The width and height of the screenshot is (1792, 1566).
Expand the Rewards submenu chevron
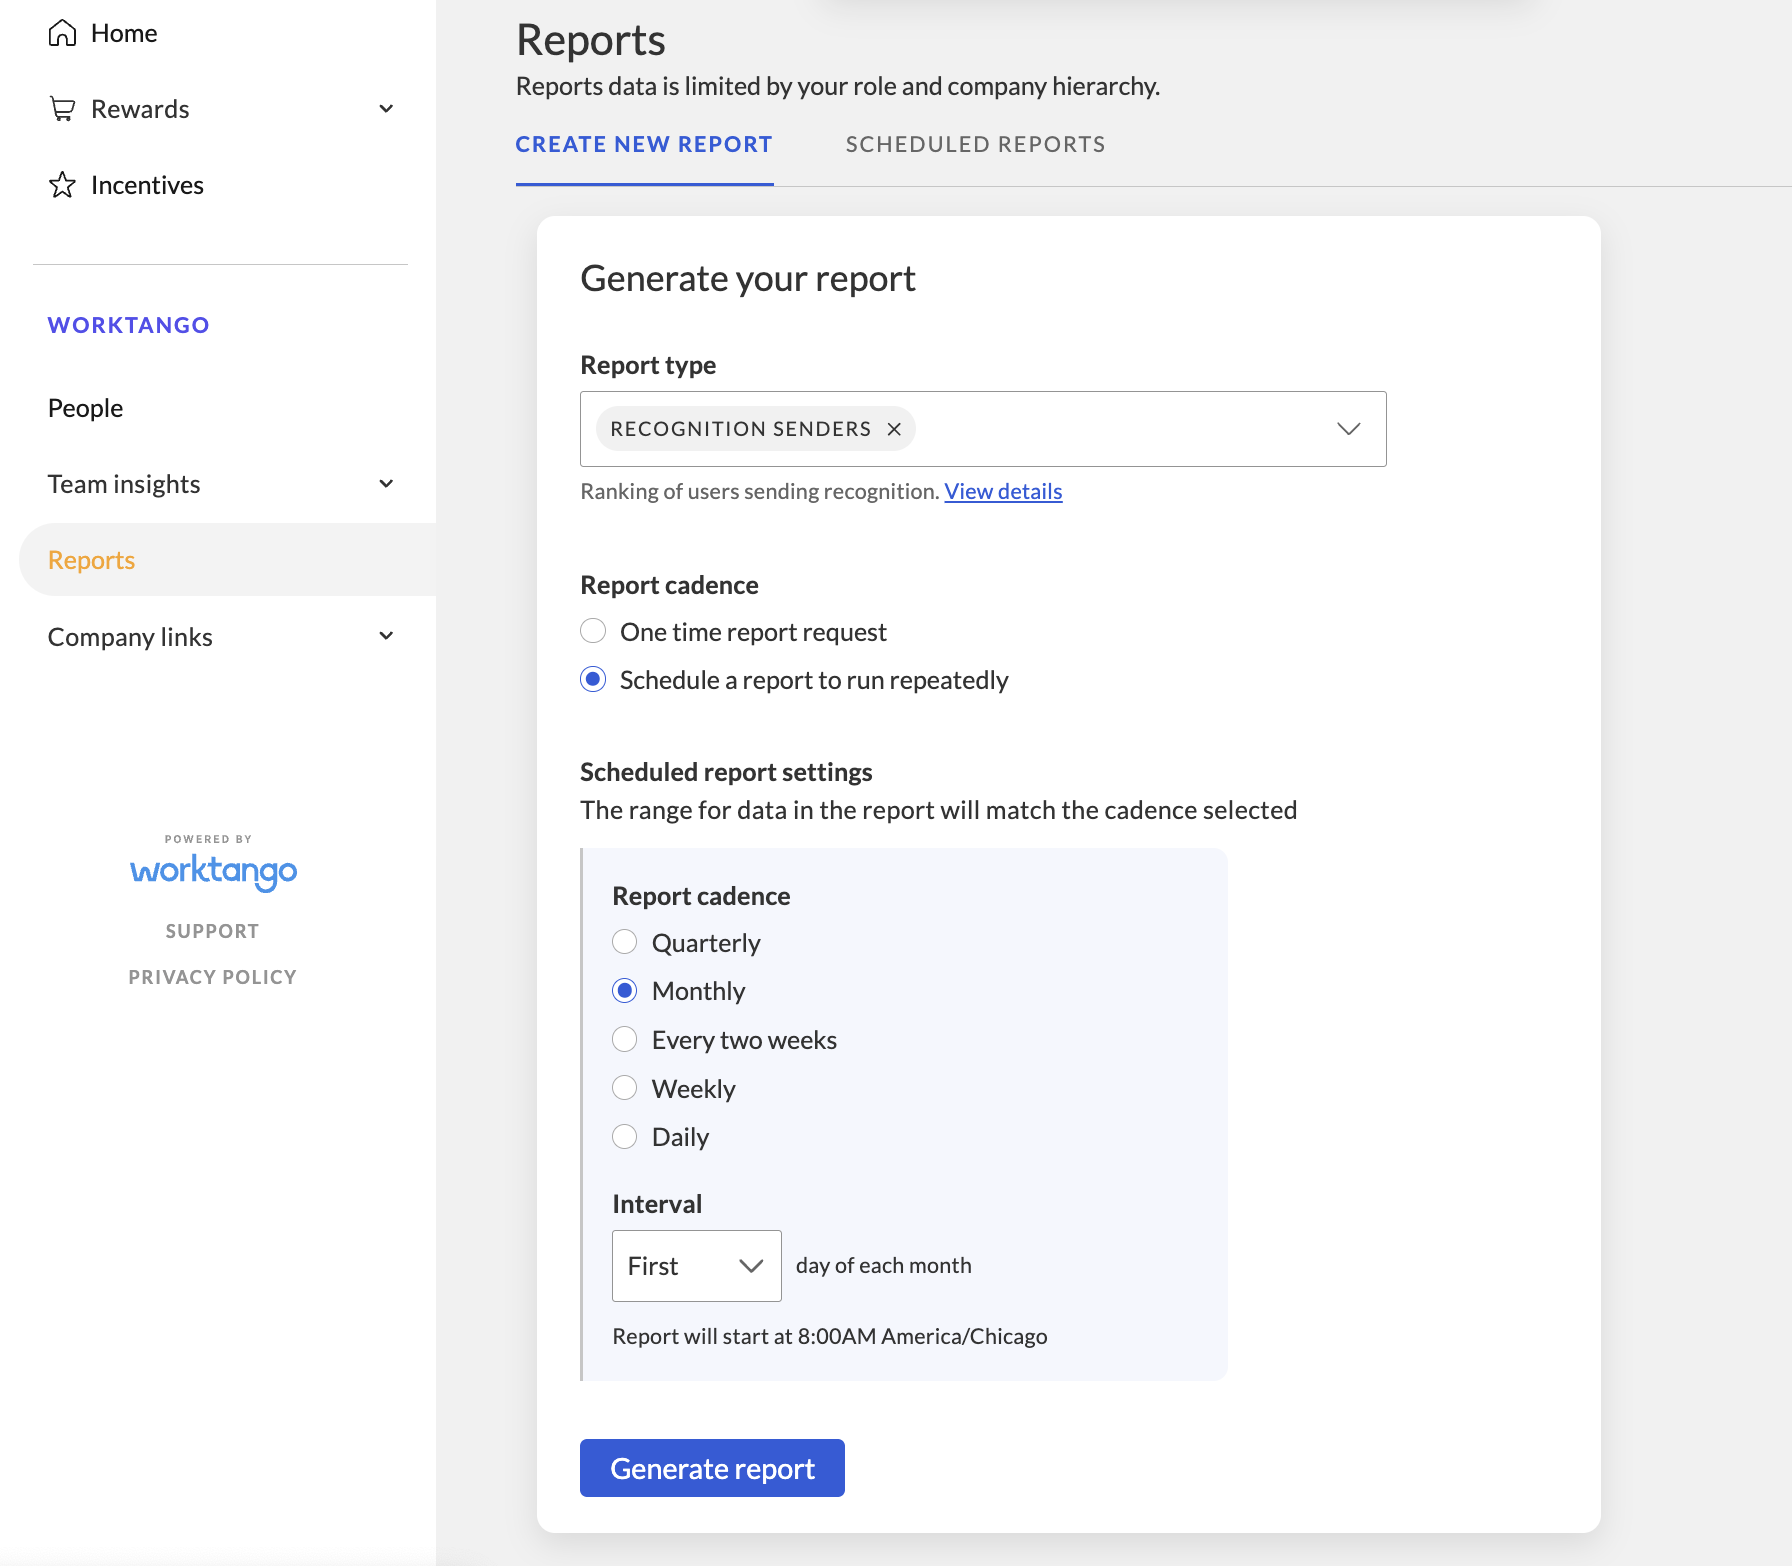coord(386,109)
